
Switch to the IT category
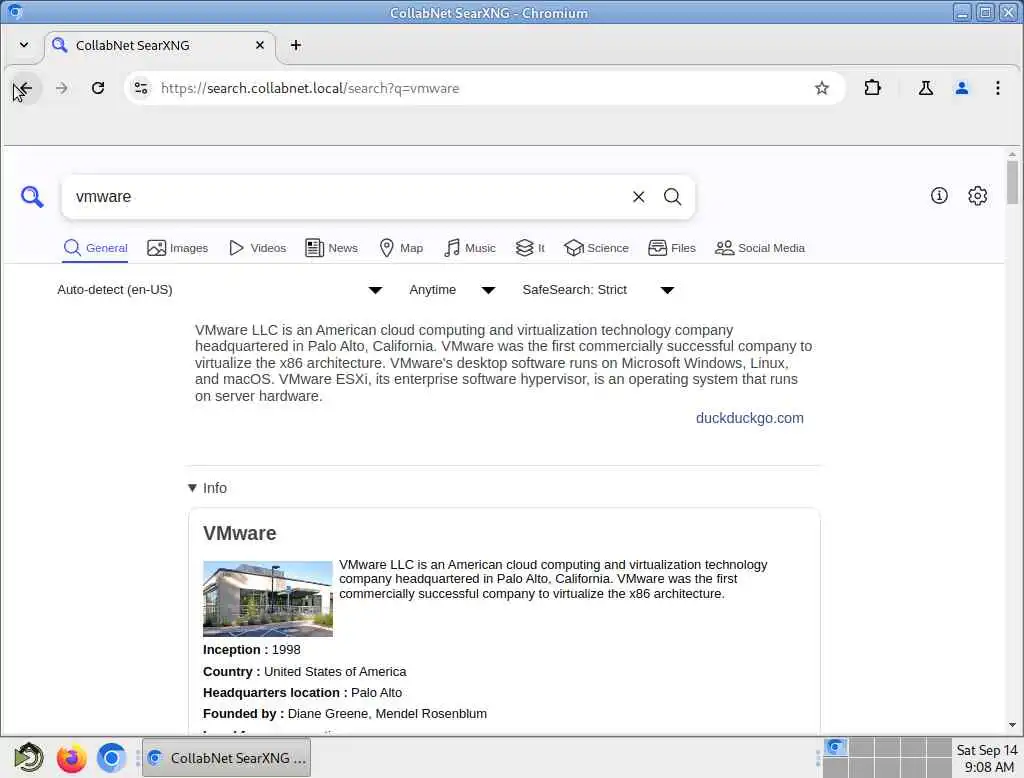[530, 248]
